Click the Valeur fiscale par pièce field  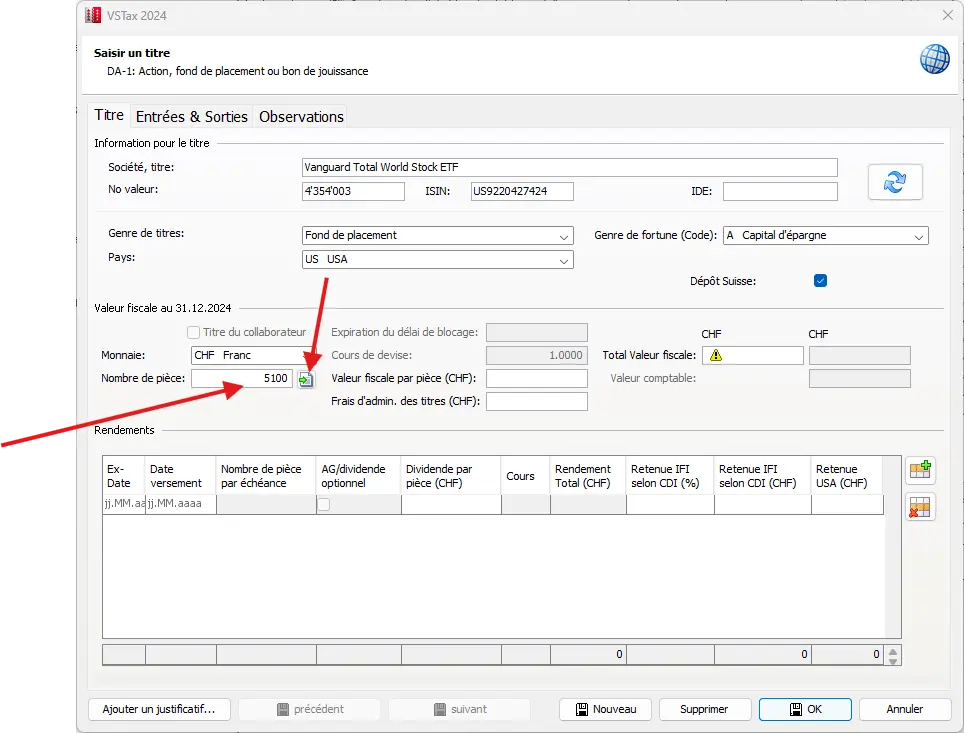point(536,379)
